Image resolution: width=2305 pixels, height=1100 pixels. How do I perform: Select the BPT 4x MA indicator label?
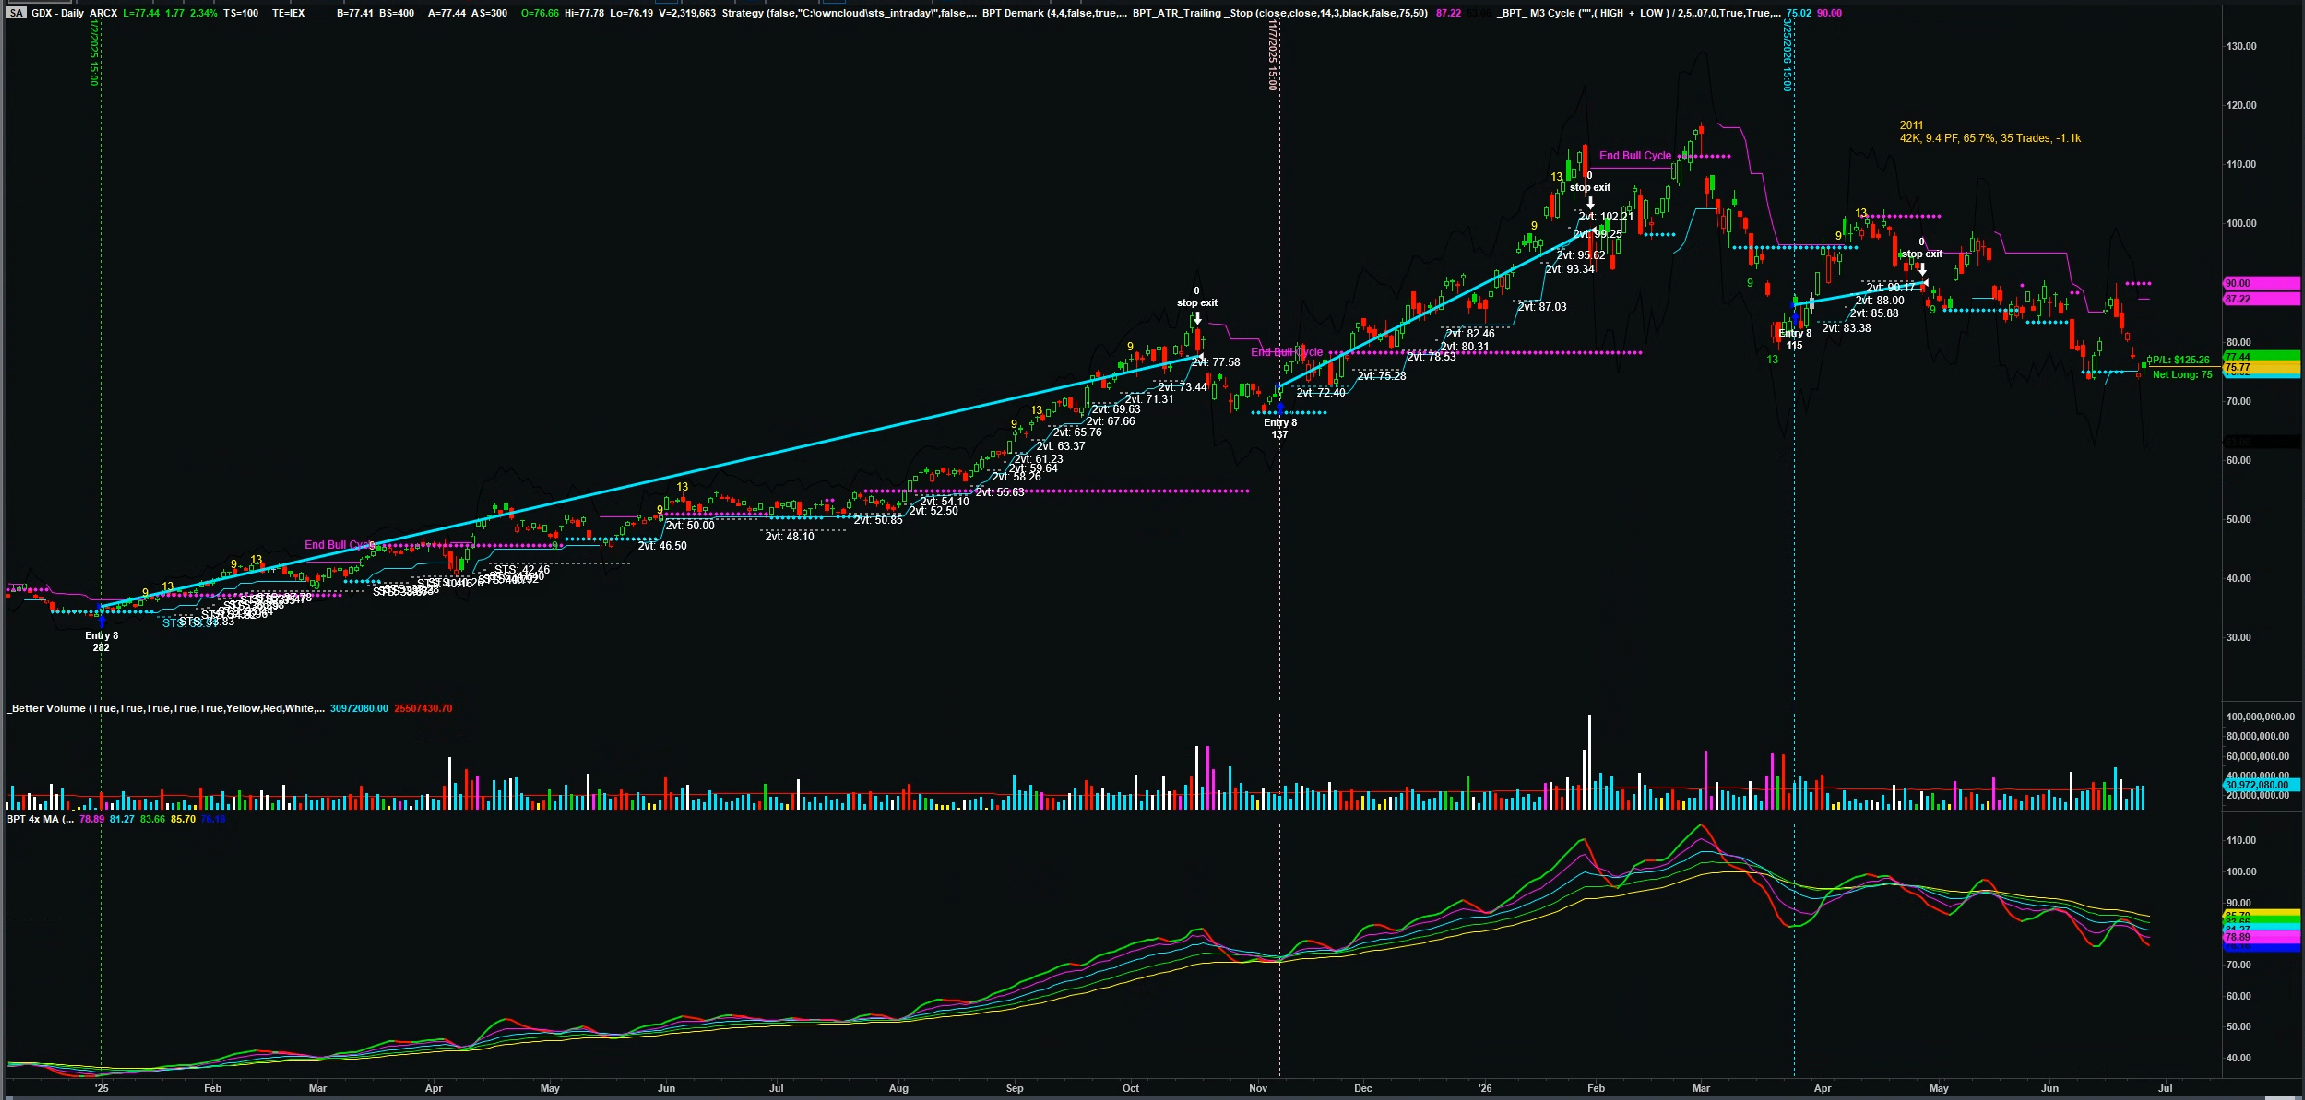40,819
